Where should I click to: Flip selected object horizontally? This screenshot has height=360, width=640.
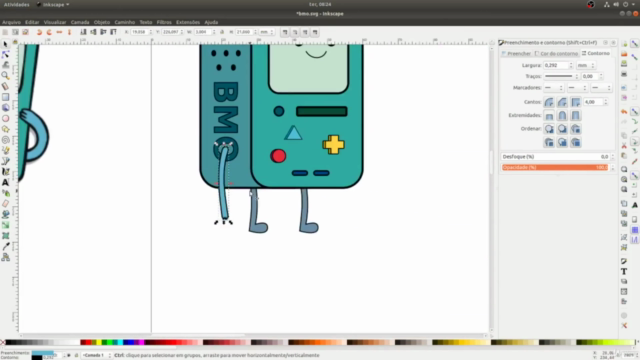pos(60,32)
